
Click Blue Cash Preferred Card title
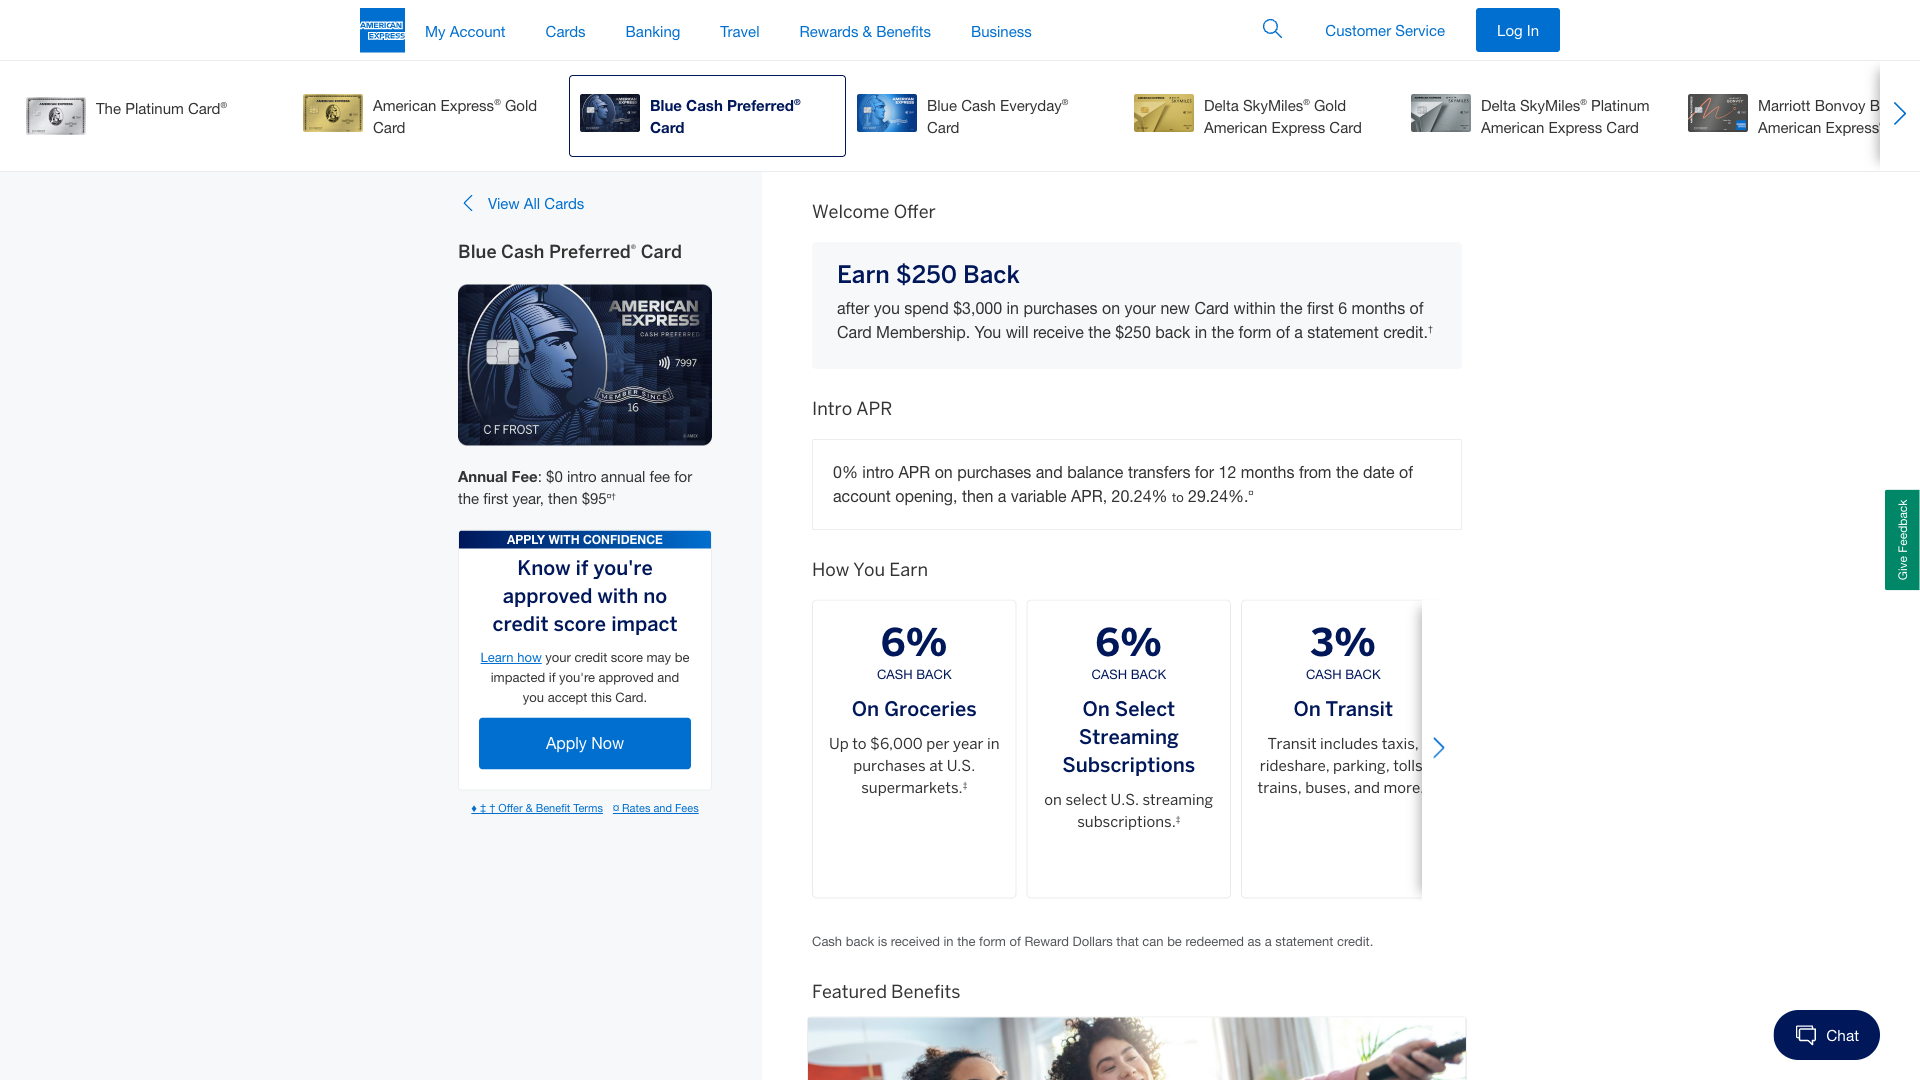click(x=570, y=252)
